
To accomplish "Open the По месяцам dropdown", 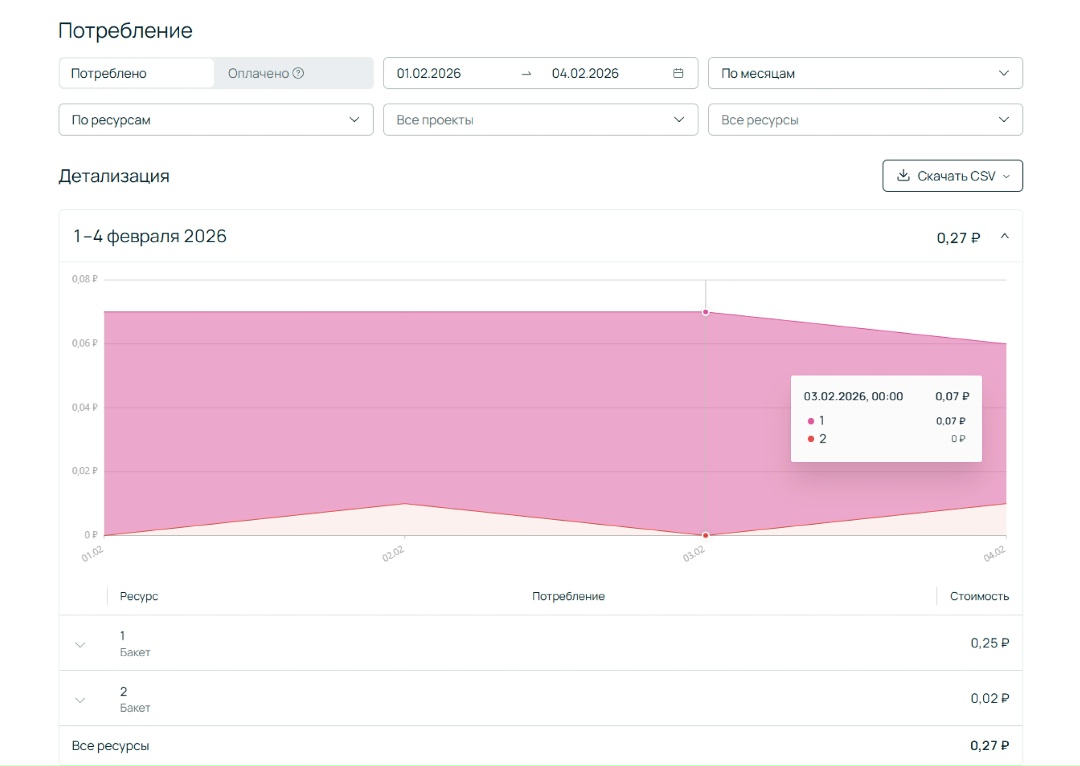I will [x=865, y=73].
